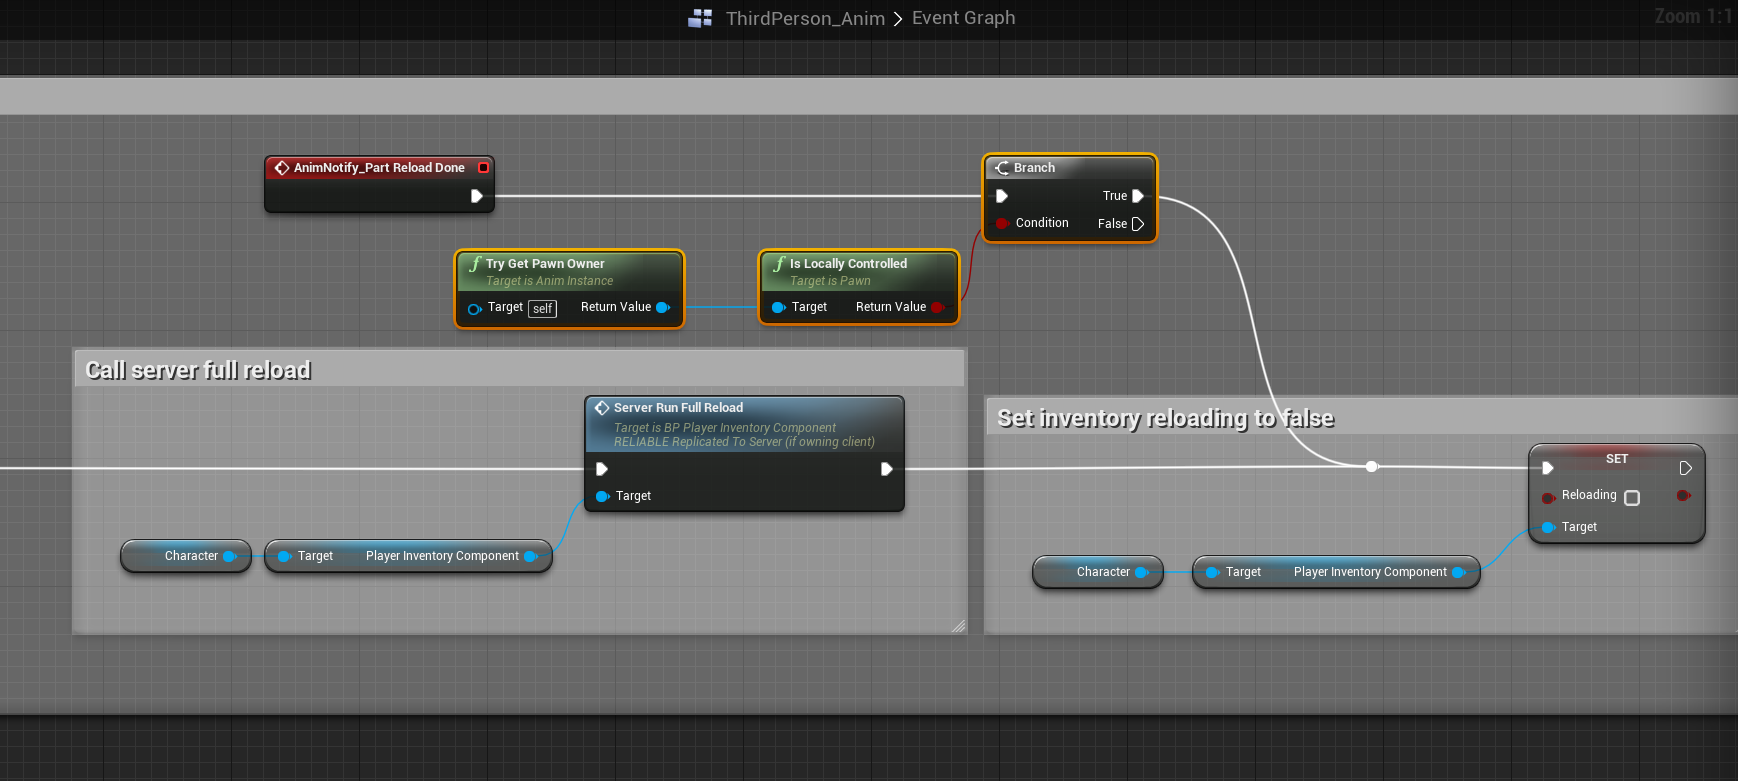Click output exec pin of Server Run Full Reload

(x=886, y=469)
